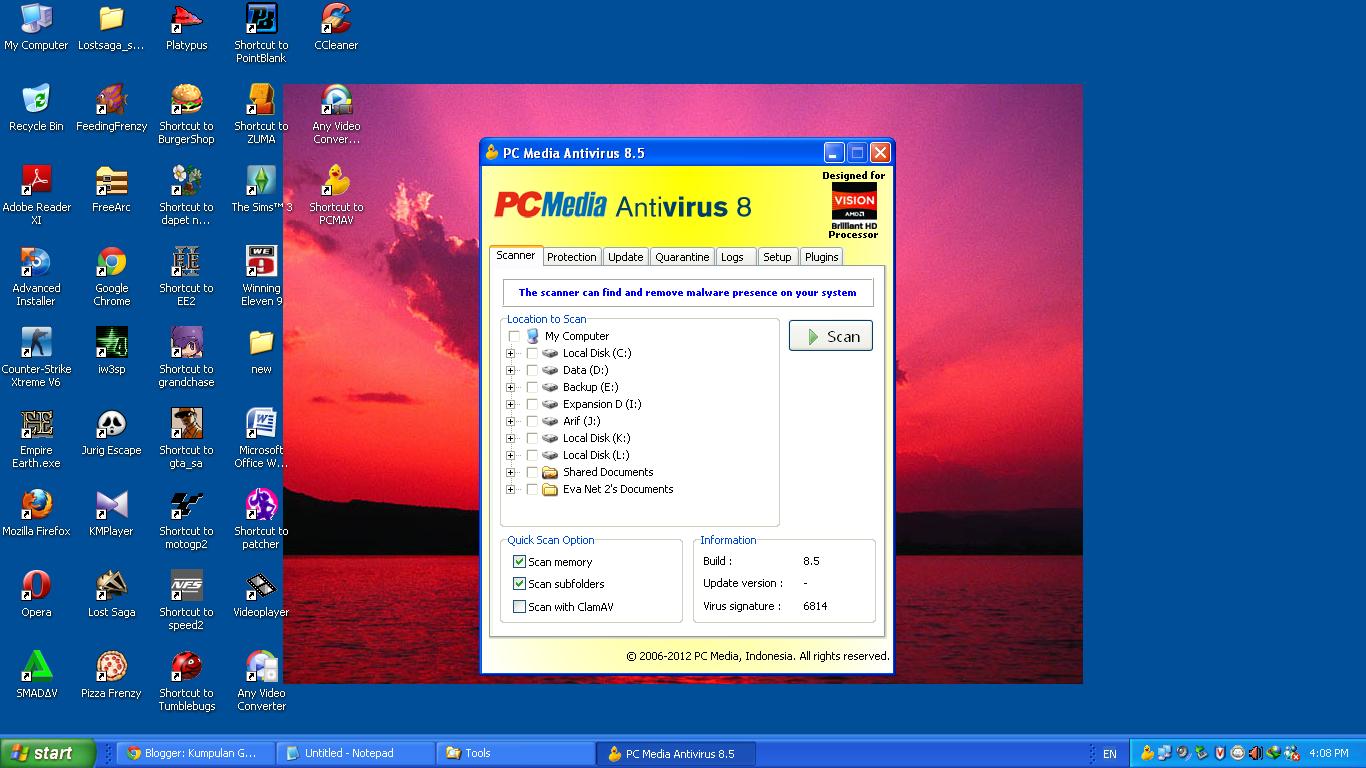Click the taskbar clock showing 4:08 PM

click(x=1328, y=754)
